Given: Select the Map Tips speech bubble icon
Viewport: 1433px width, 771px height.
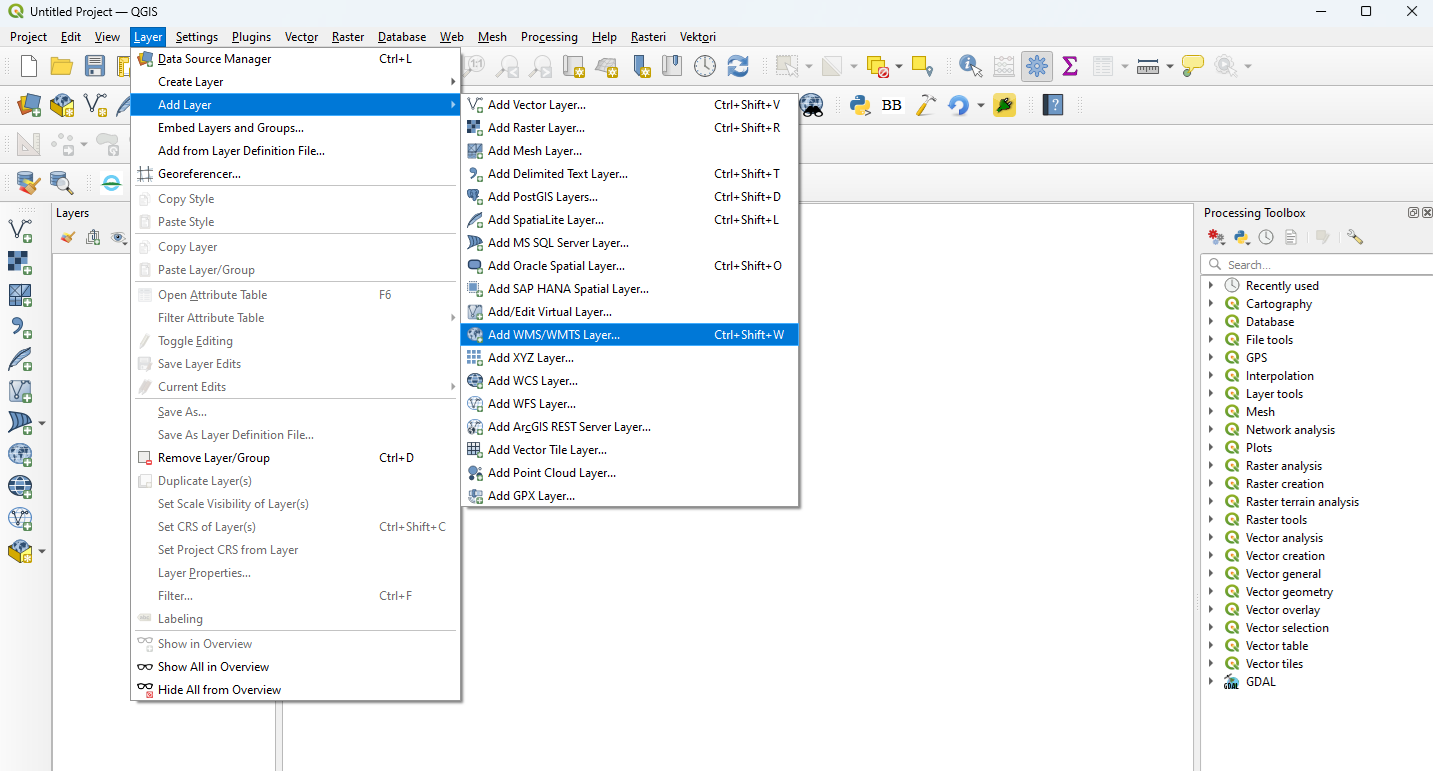Looking at the screenshot, I should (1192, 66).
